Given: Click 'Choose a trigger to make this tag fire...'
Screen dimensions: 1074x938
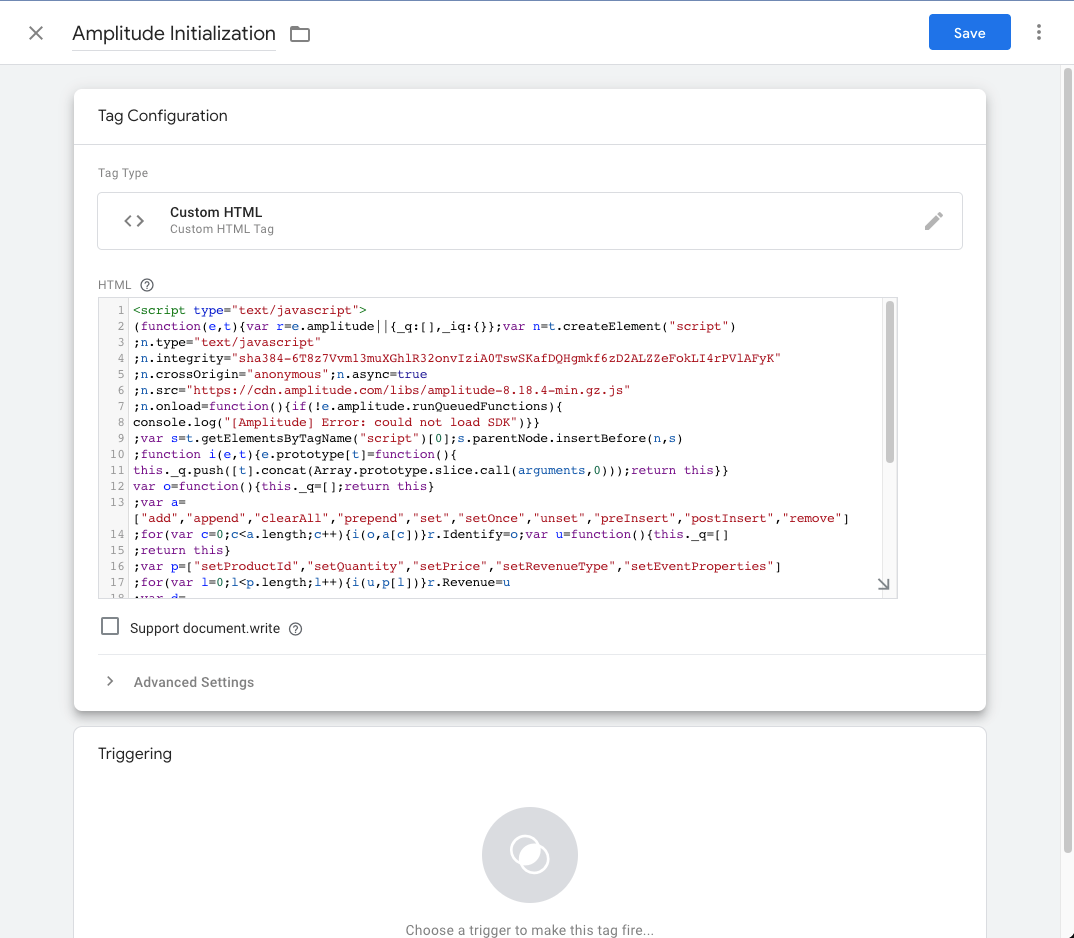Looking at the screenshot, I should 529,930.
